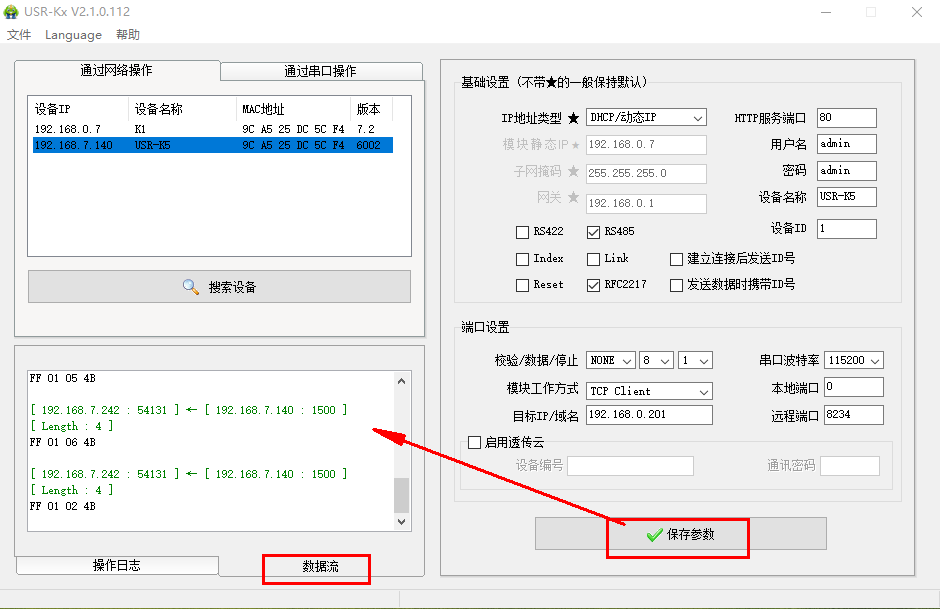
Task: Enable the 启用透传云 checkbox
Action: click(x=475, y=443)
